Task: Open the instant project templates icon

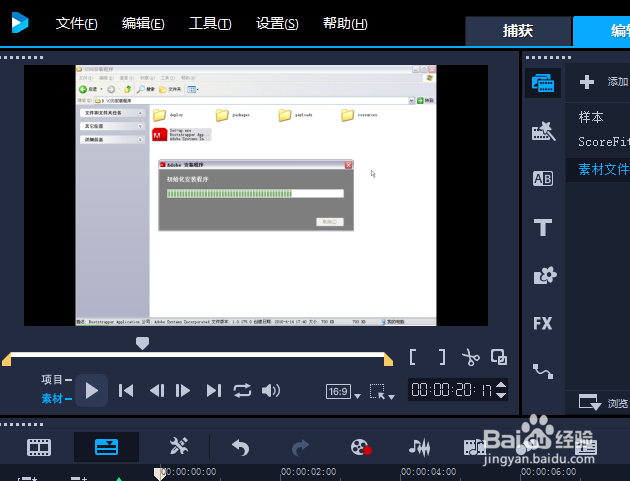Action: 543,131
